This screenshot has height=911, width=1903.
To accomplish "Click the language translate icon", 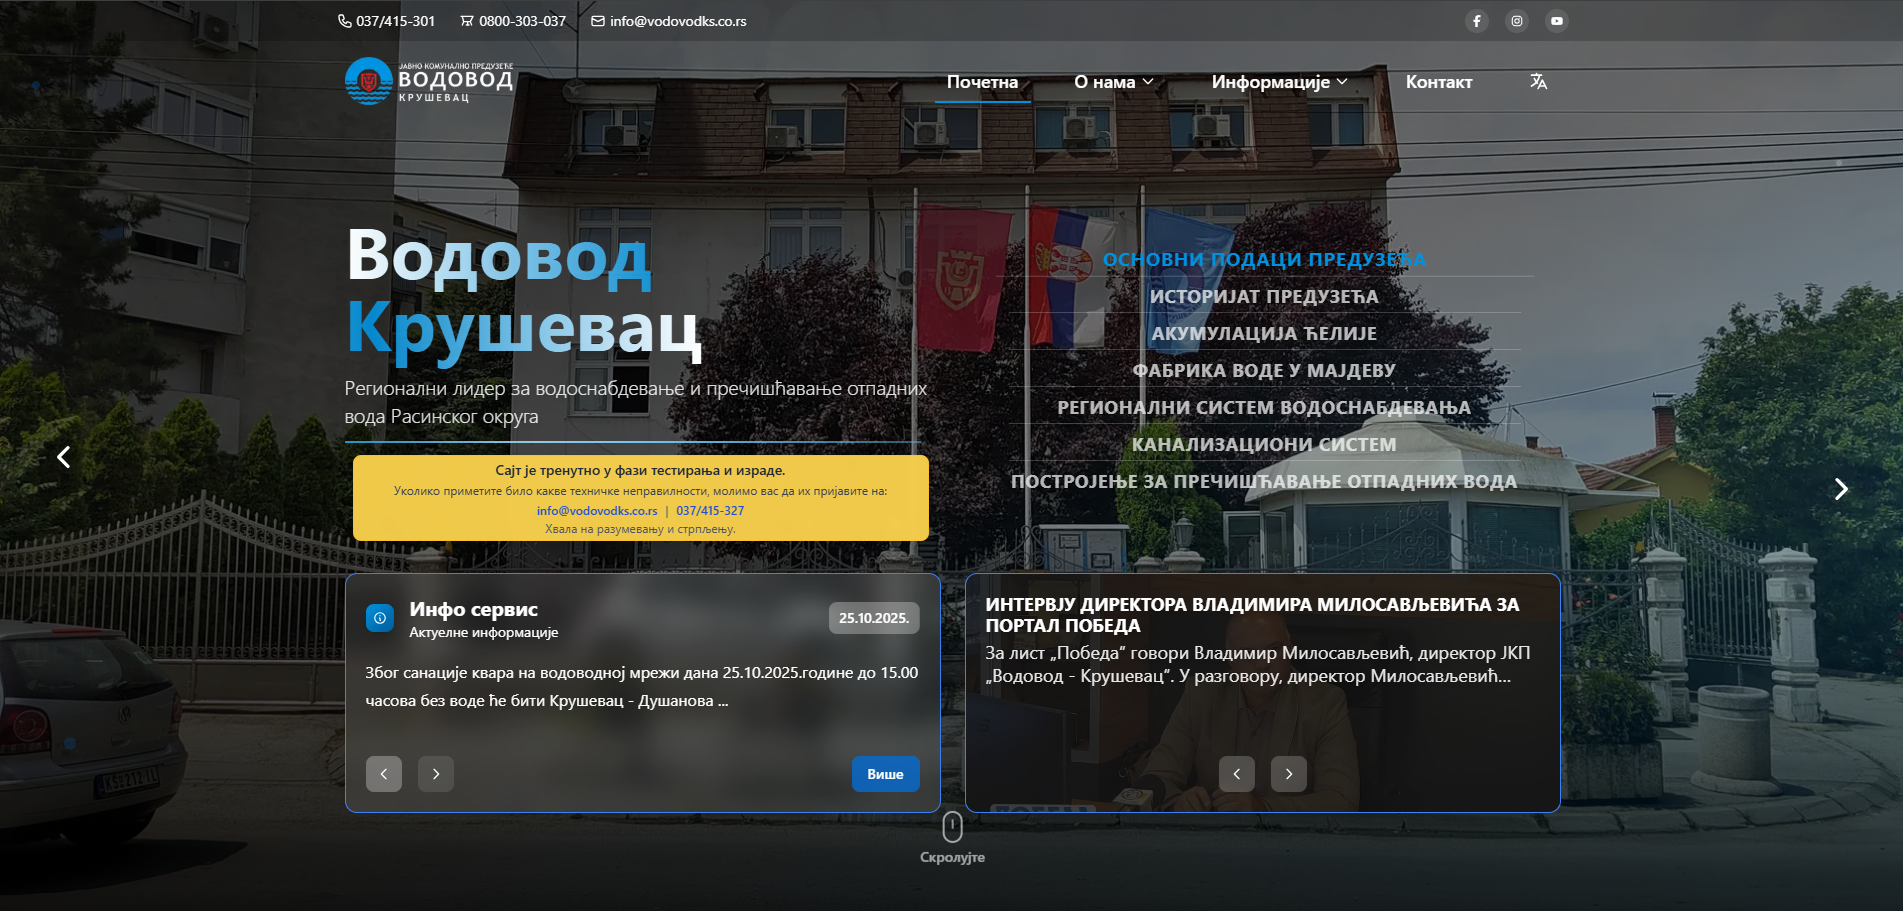I will pos(1538,82).
